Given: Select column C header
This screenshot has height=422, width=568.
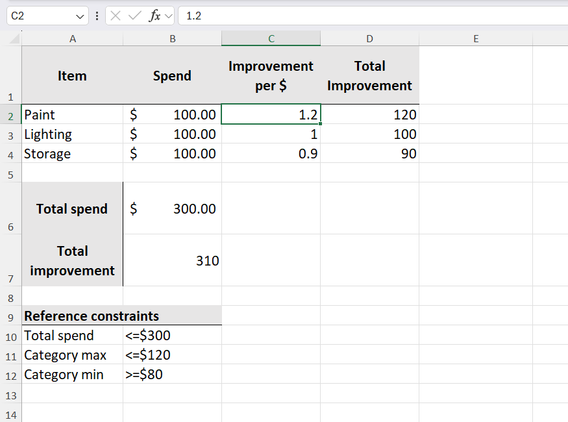Looking at the screenshot, I should (271, 39).
